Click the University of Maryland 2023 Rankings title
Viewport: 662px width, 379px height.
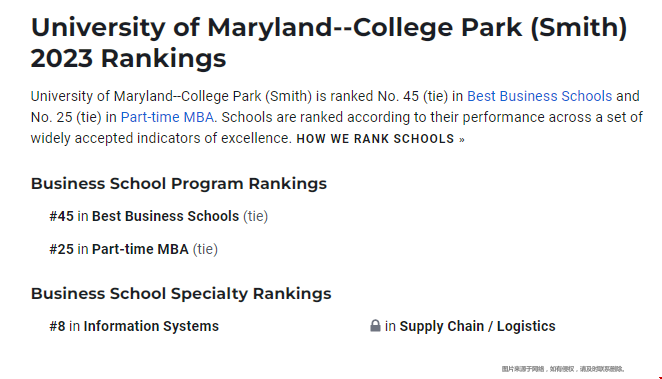click(329, 42)
